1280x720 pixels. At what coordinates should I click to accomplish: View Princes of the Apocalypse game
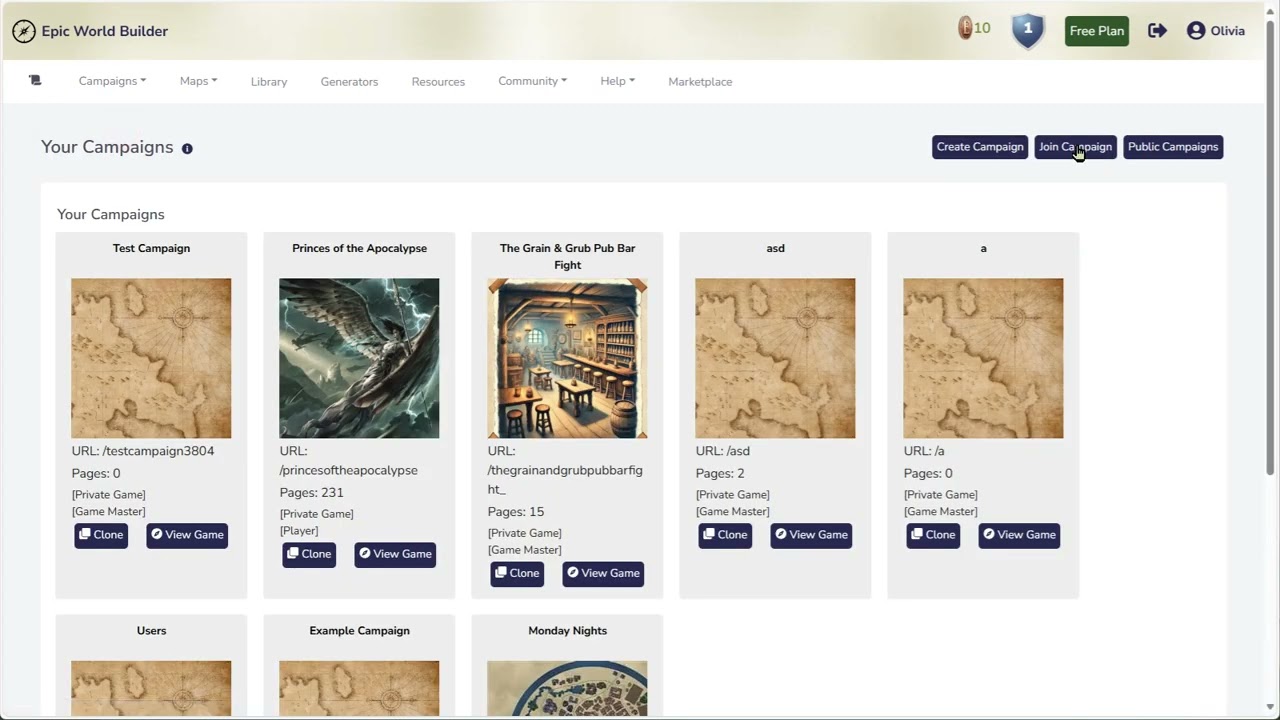pos(395,554)
